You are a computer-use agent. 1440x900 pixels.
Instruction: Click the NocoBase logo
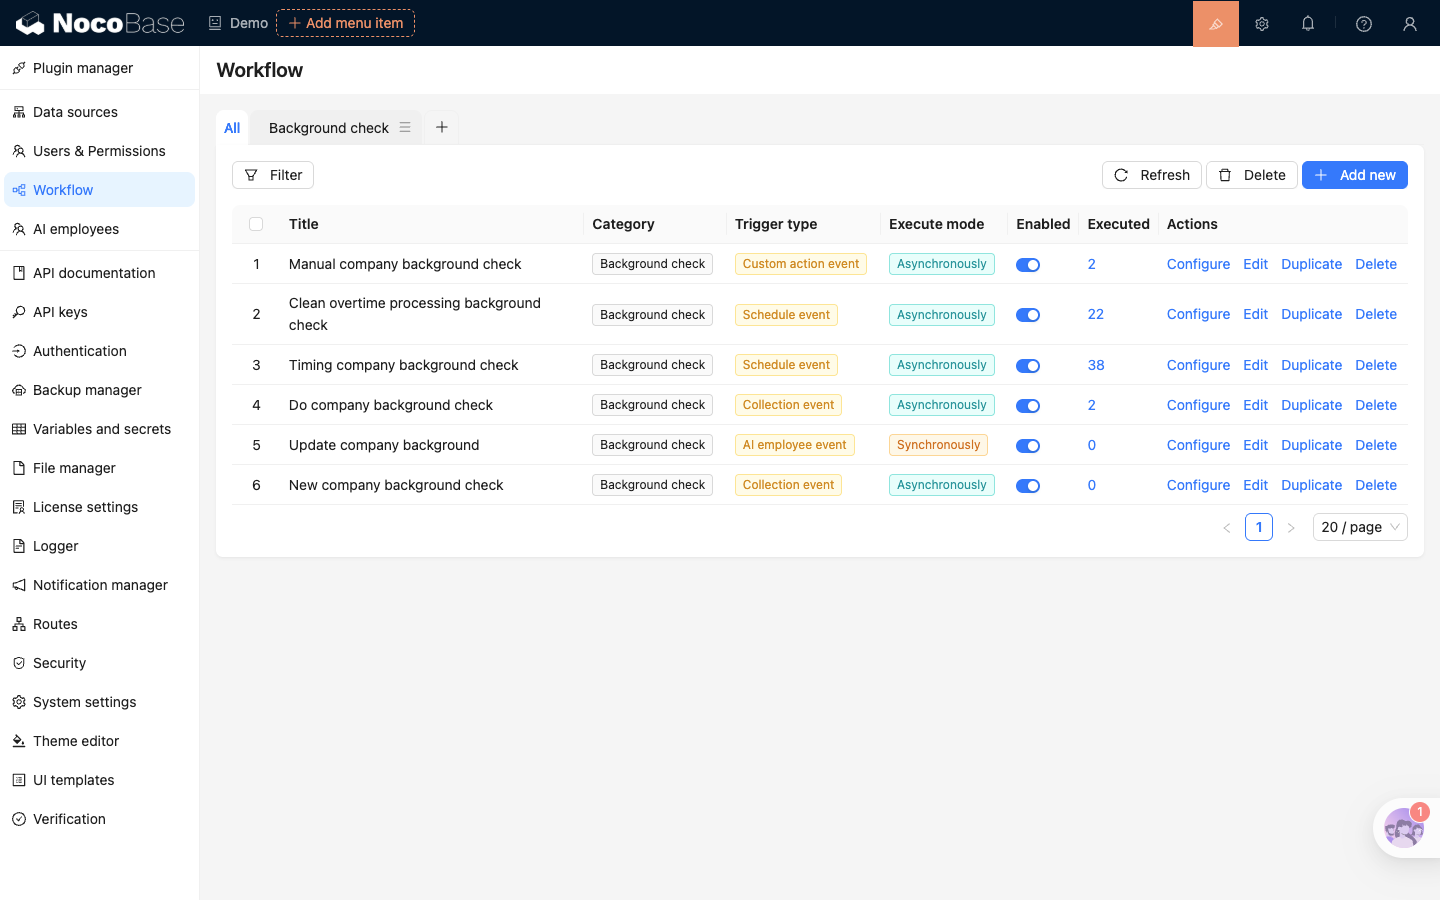click(100, 23)
